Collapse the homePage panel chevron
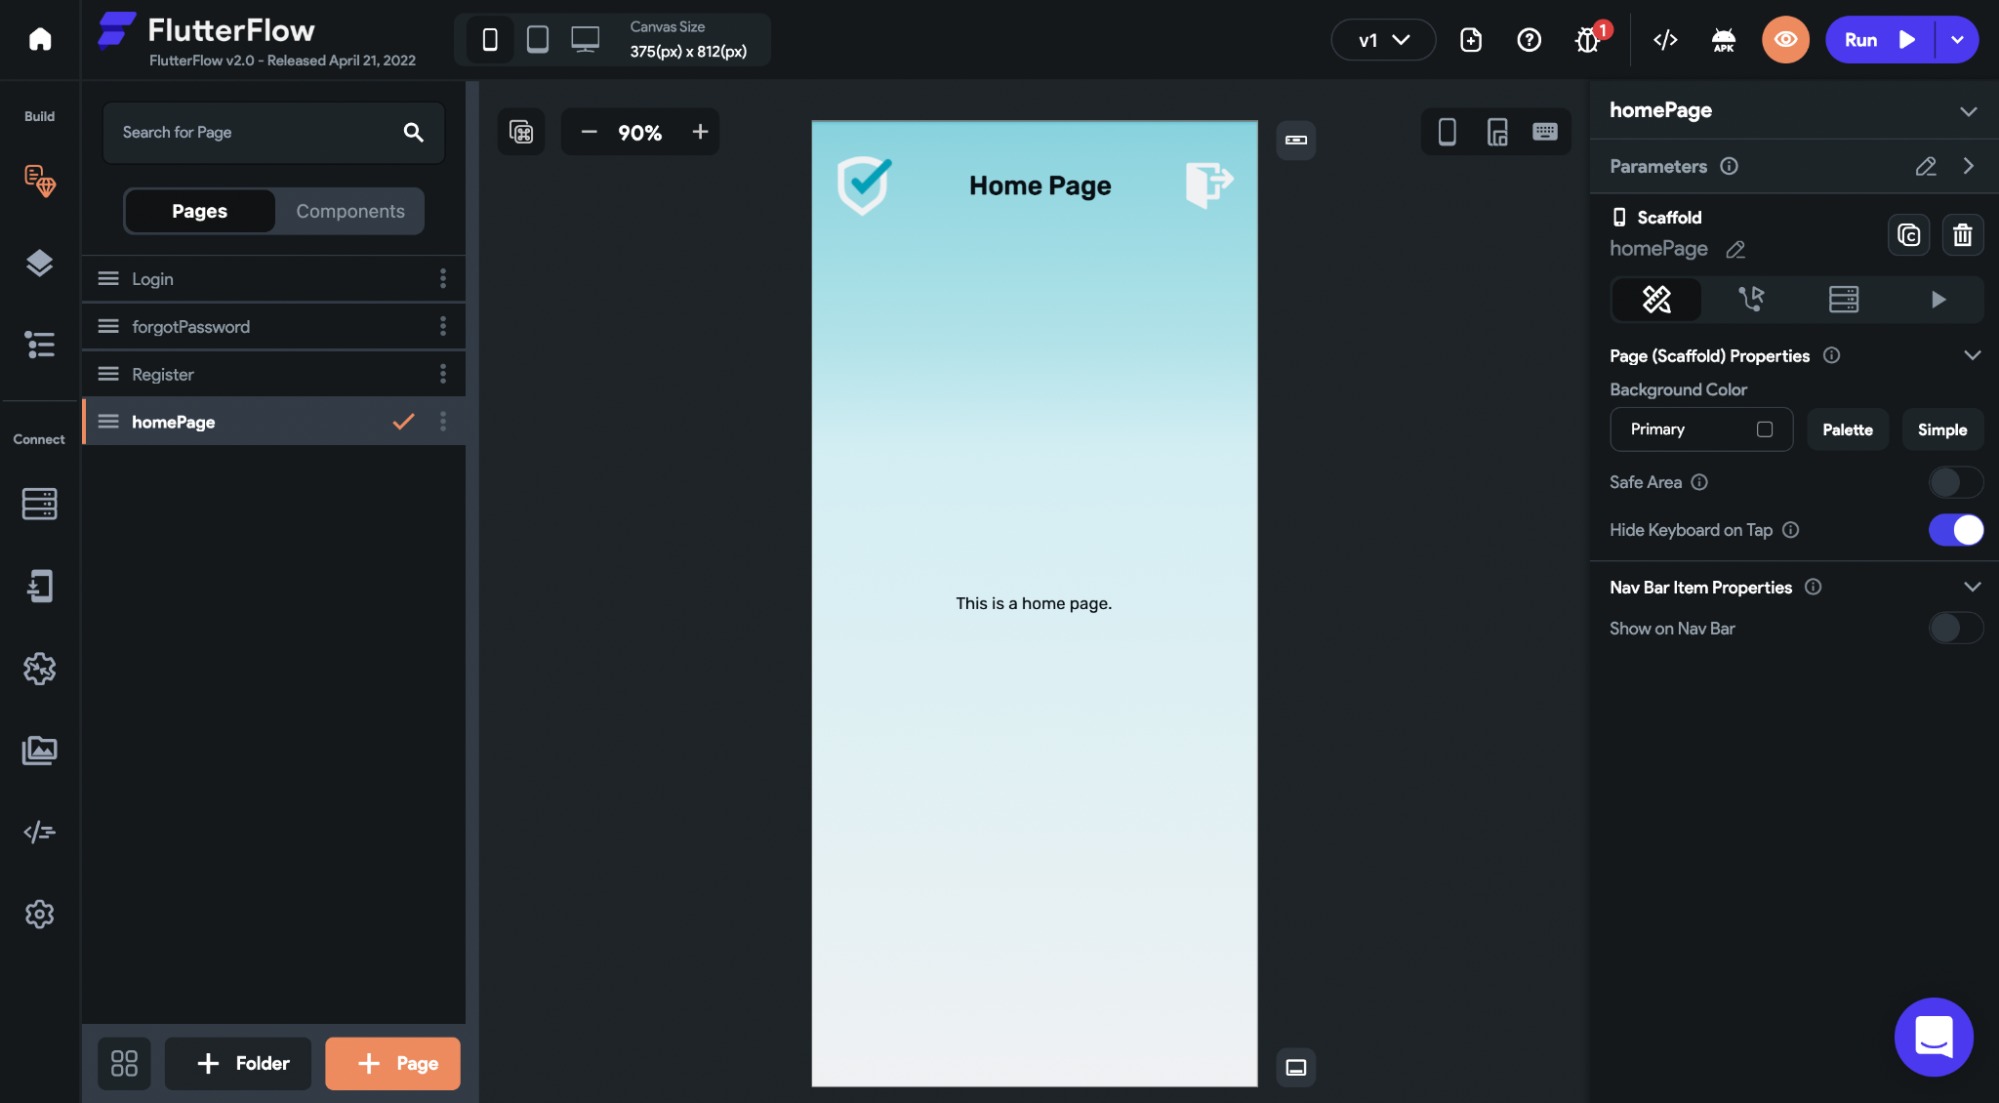Screen dimensions: 1999x1103 point(1969,111)
